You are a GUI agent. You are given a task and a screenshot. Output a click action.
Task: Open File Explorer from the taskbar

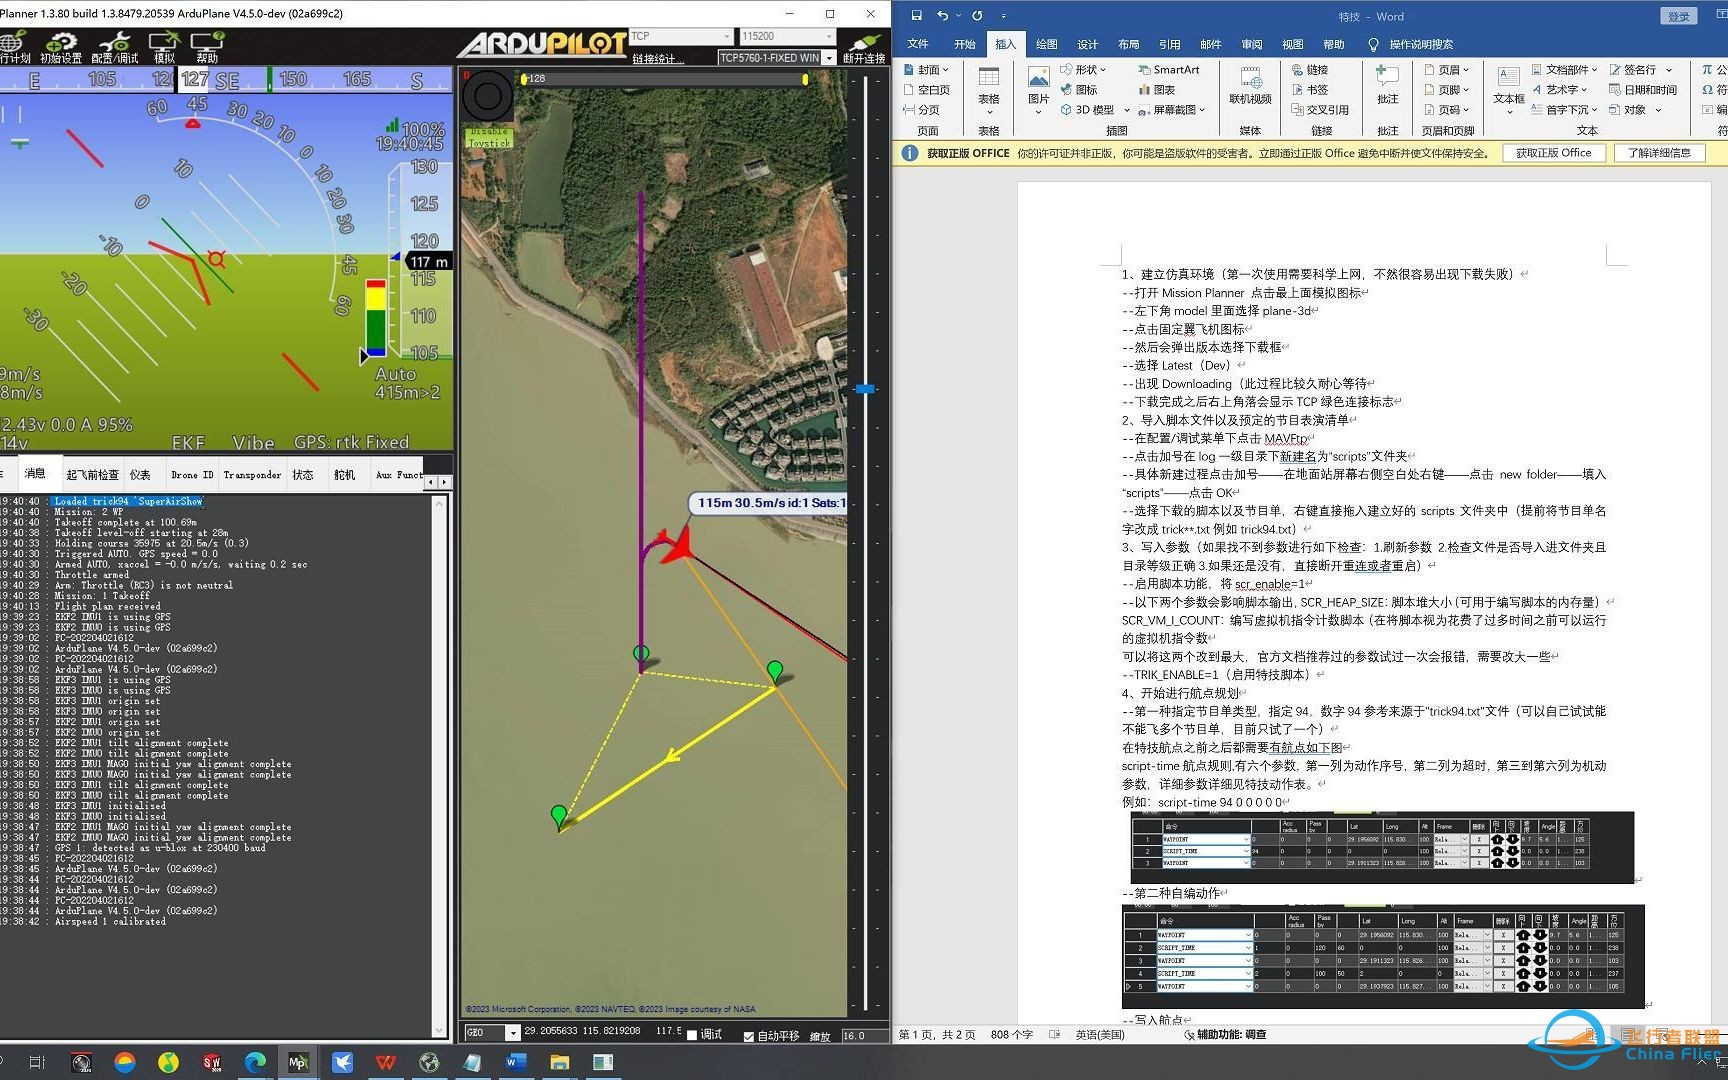click(x=559, y=1062)
